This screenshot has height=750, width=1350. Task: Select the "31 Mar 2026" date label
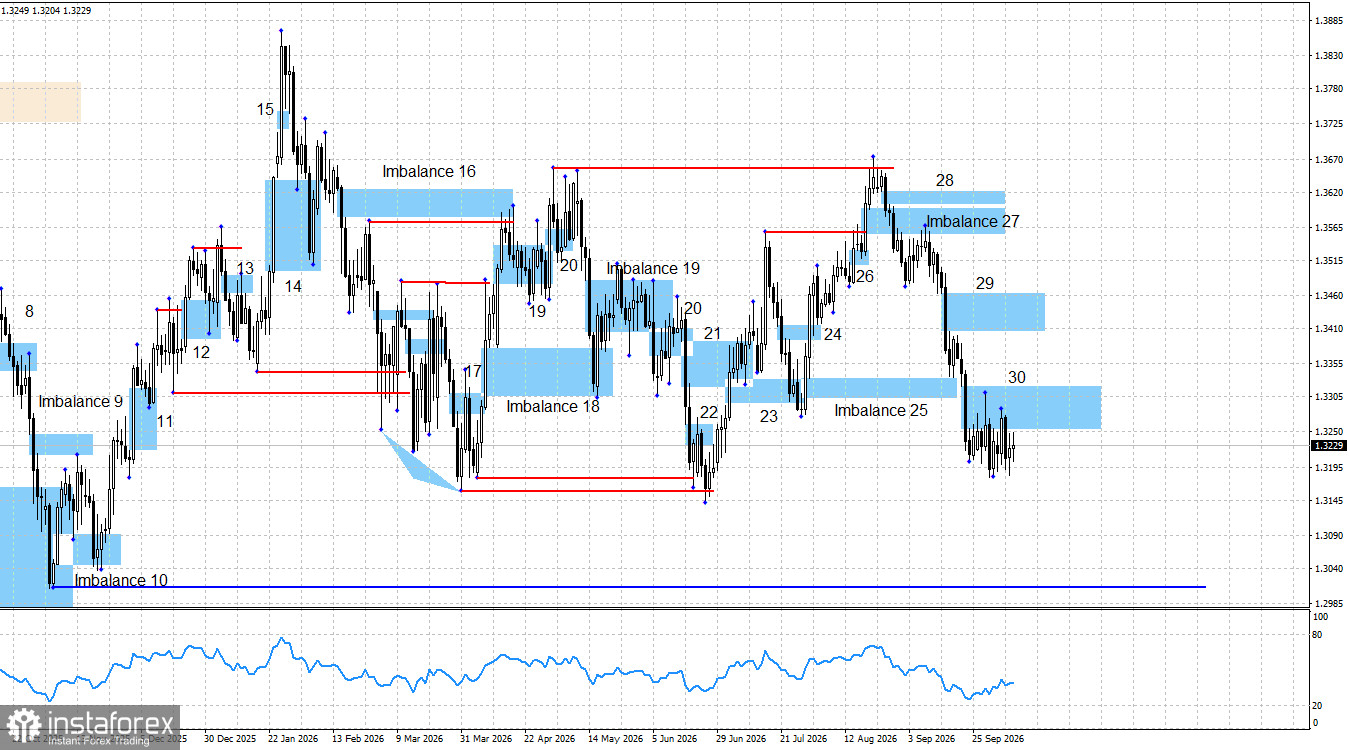(x=484, y=740)
